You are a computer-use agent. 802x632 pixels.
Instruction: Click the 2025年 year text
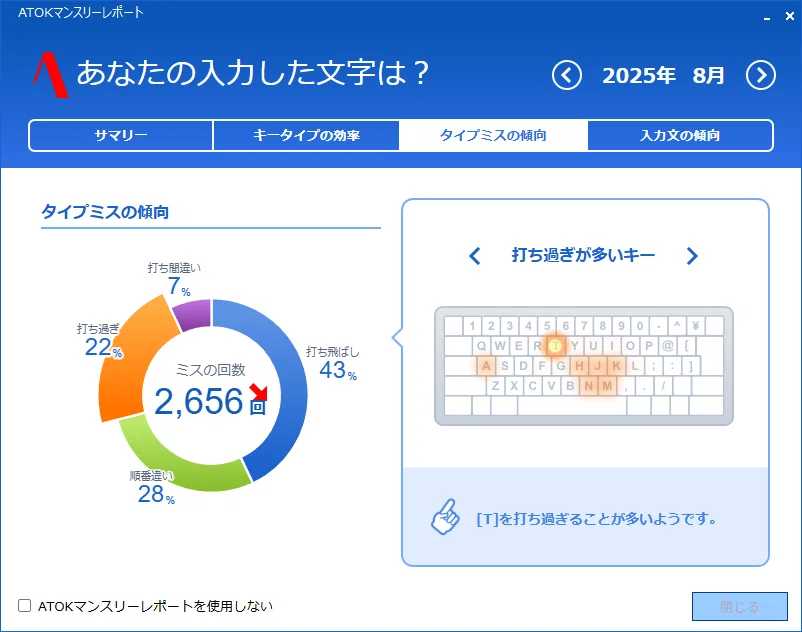(639, 76)
